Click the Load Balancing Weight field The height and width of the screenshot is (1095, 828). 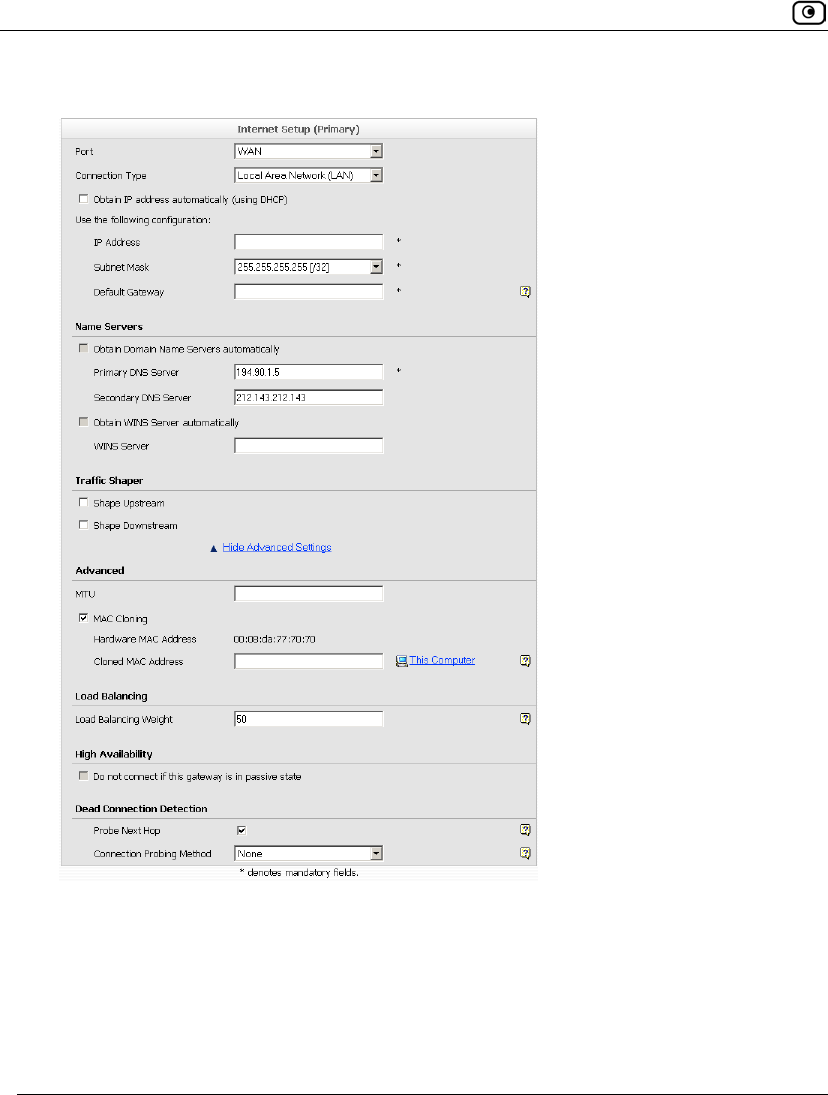tap(309, 719)
